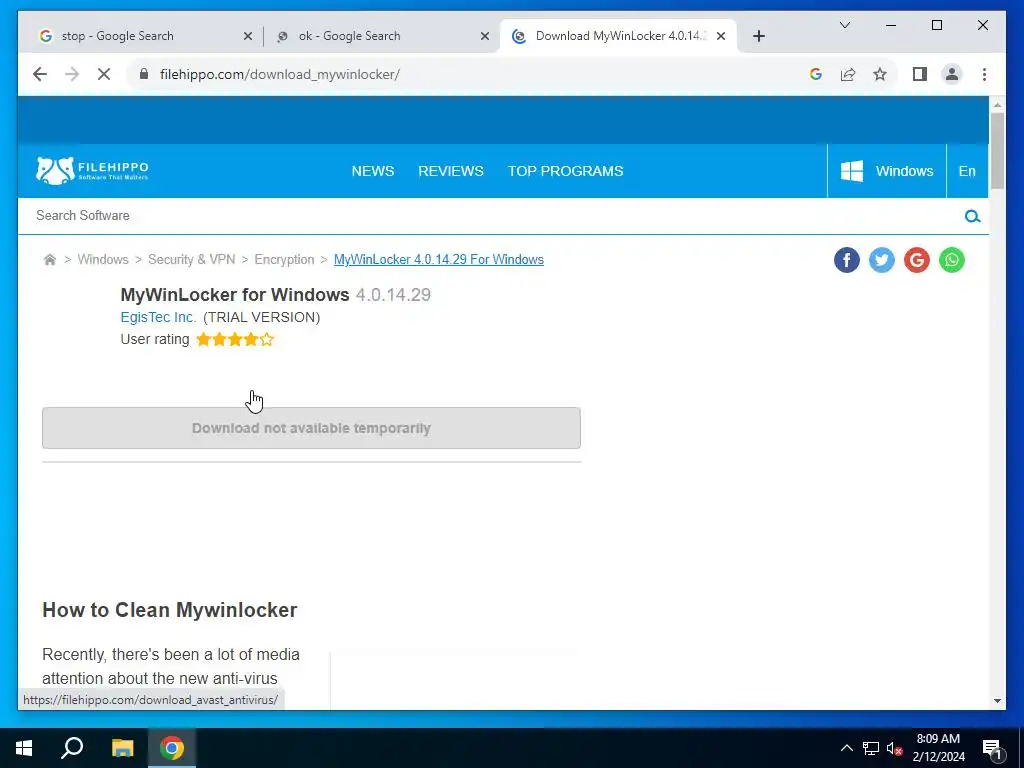The image size is (1024, 768).
Task: Click the Windows breadcrumb link
Action: (103, 259)
